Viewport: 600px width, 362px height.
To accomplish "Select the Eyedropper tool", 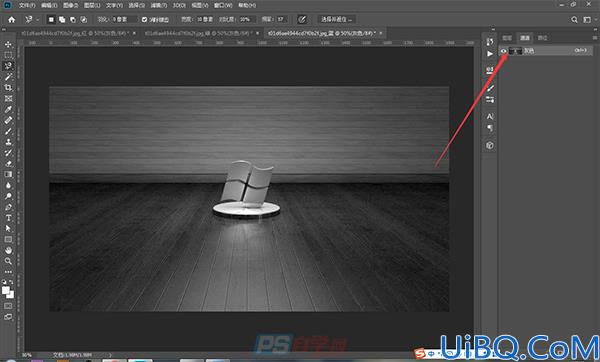I will pyautogui.click(x=8, y=109).
